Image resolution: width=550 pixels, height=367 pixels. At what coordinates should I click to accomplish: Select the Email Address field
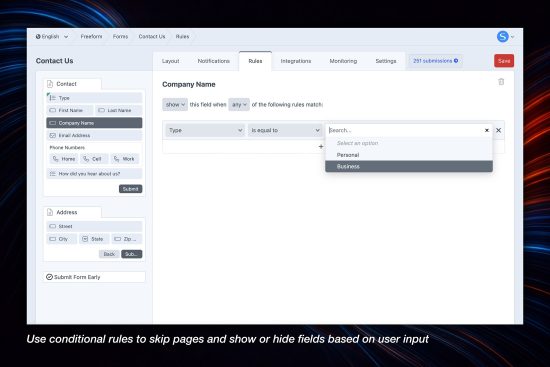click(94, 135)
